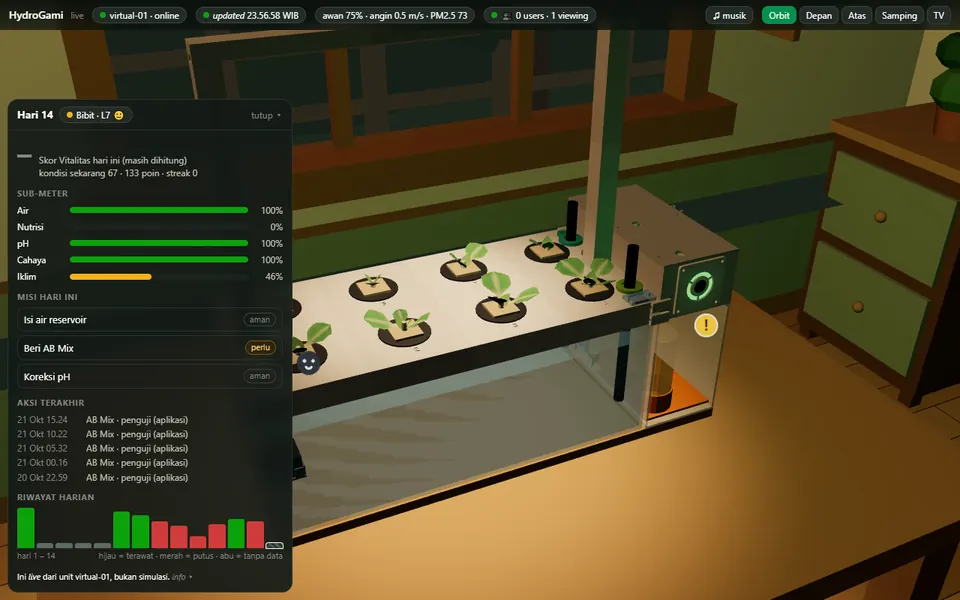Image resolution: width=960 pixels, height=600 pixels.
Task: Switch to Depan camera view
Action: [818, 15]
